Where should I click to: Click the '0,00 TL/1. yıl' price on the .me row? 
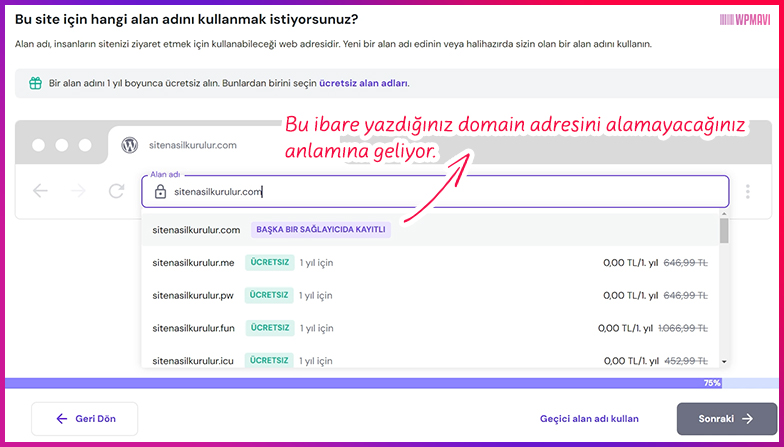pos(631,262)
